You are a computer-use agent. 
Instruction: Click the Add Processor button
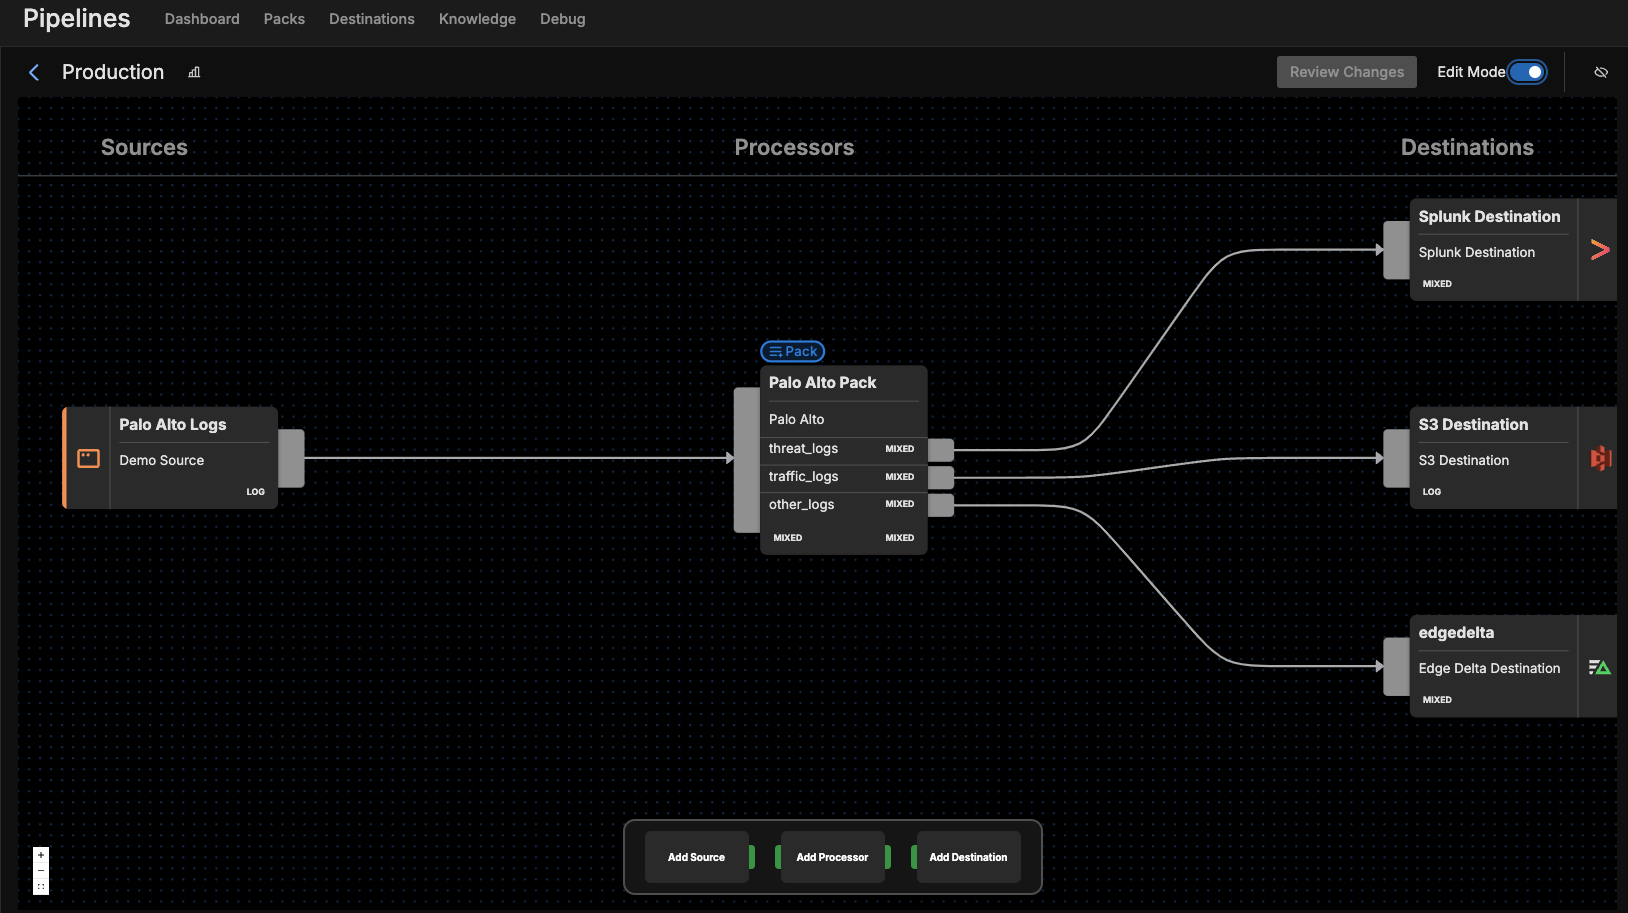[x=832, y=857]
